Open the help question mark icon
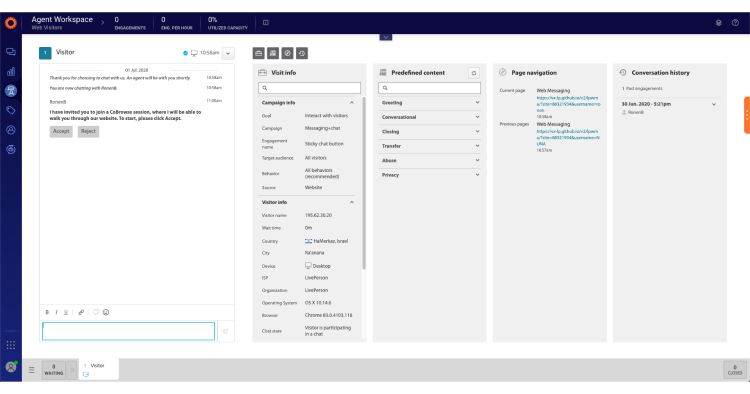 735,22
